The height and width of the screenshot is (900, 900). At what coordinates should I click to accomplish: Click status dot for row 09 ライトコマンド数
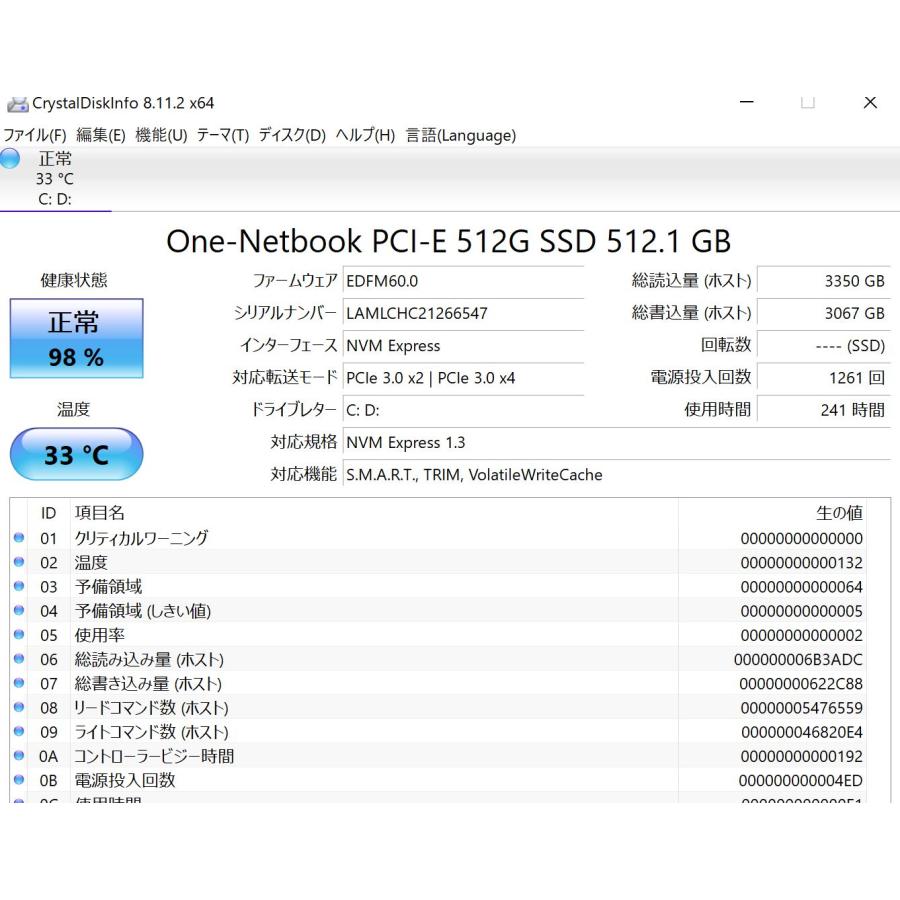coord(19,731)
